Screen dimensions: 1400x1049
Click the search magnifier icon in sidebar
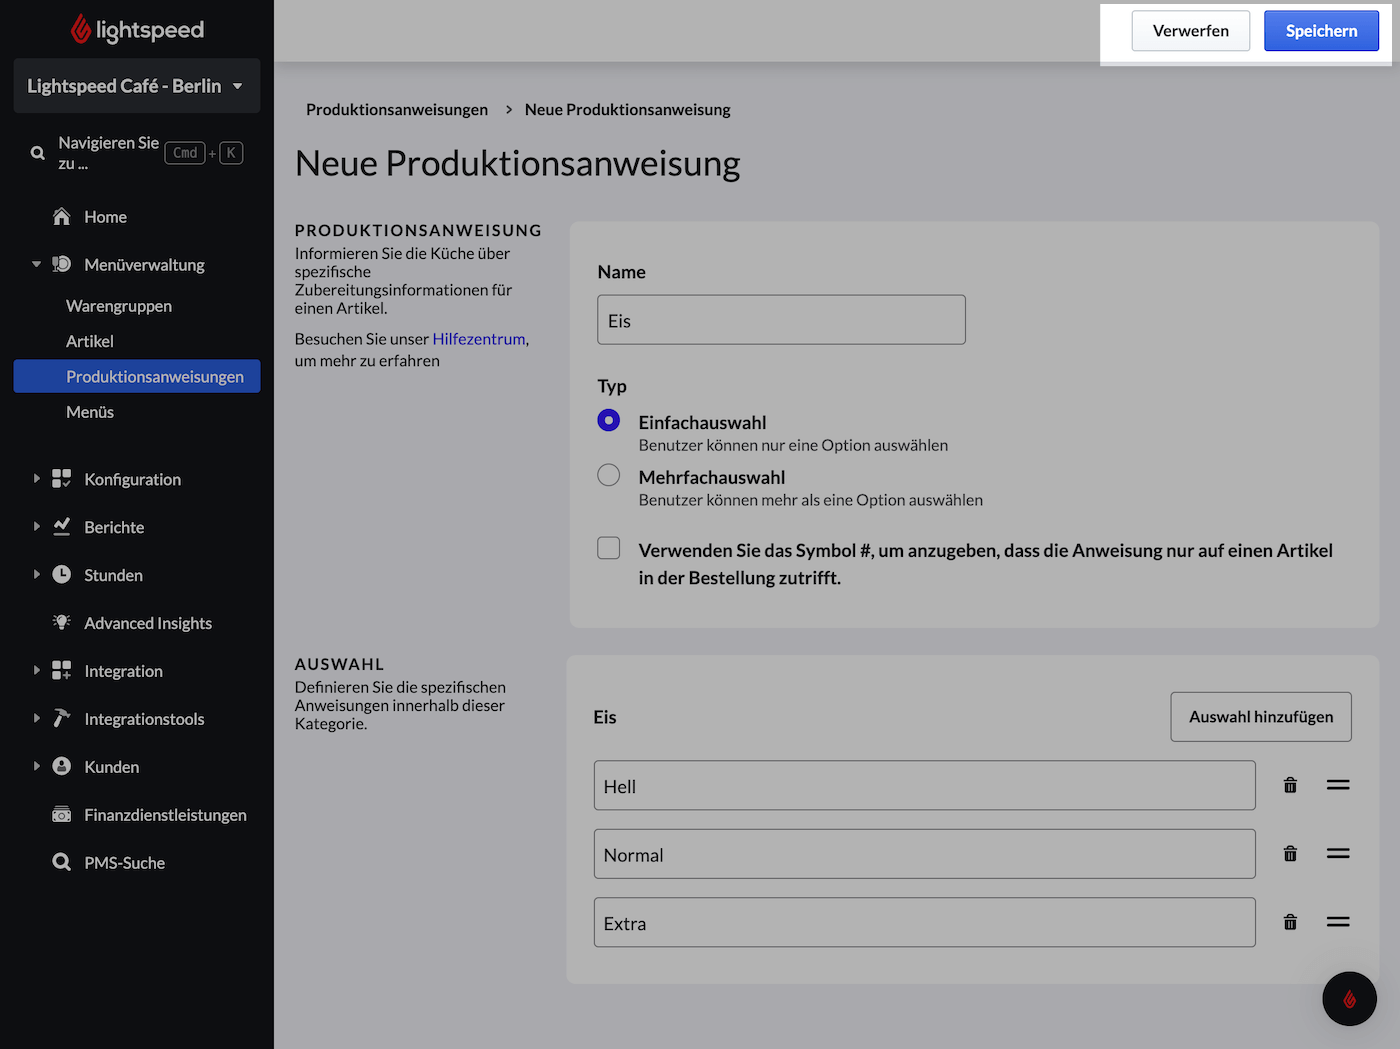[x=38, y=153]
